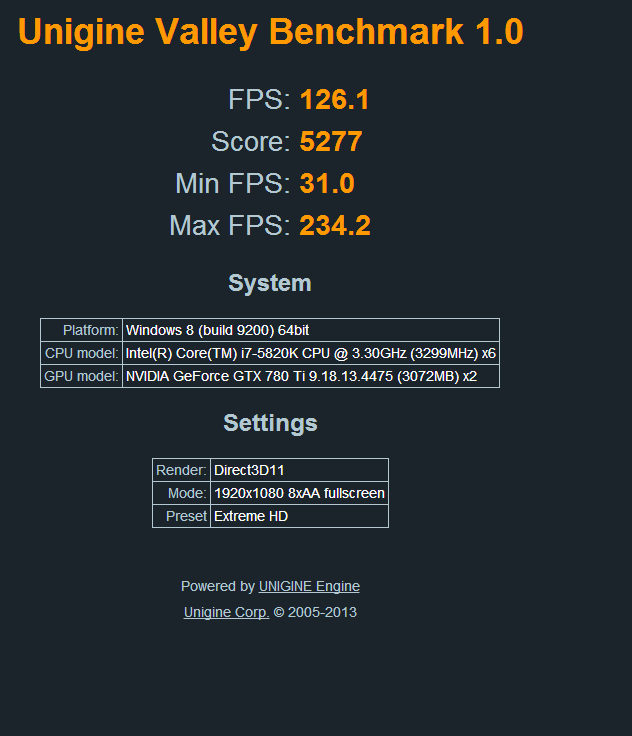Click the GPU model label cell
Viewport: 632px width, 736px height.
82,376
